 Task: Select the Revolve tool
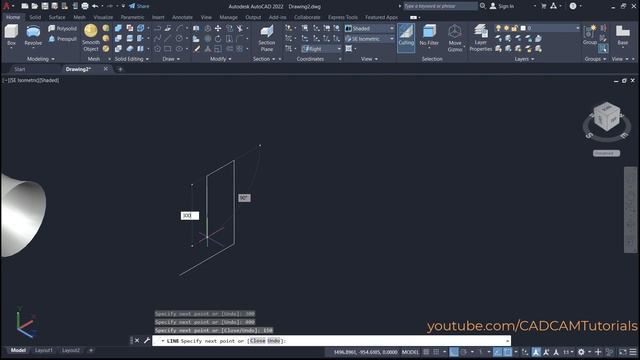pyautogui.click(x=33, y=35)
